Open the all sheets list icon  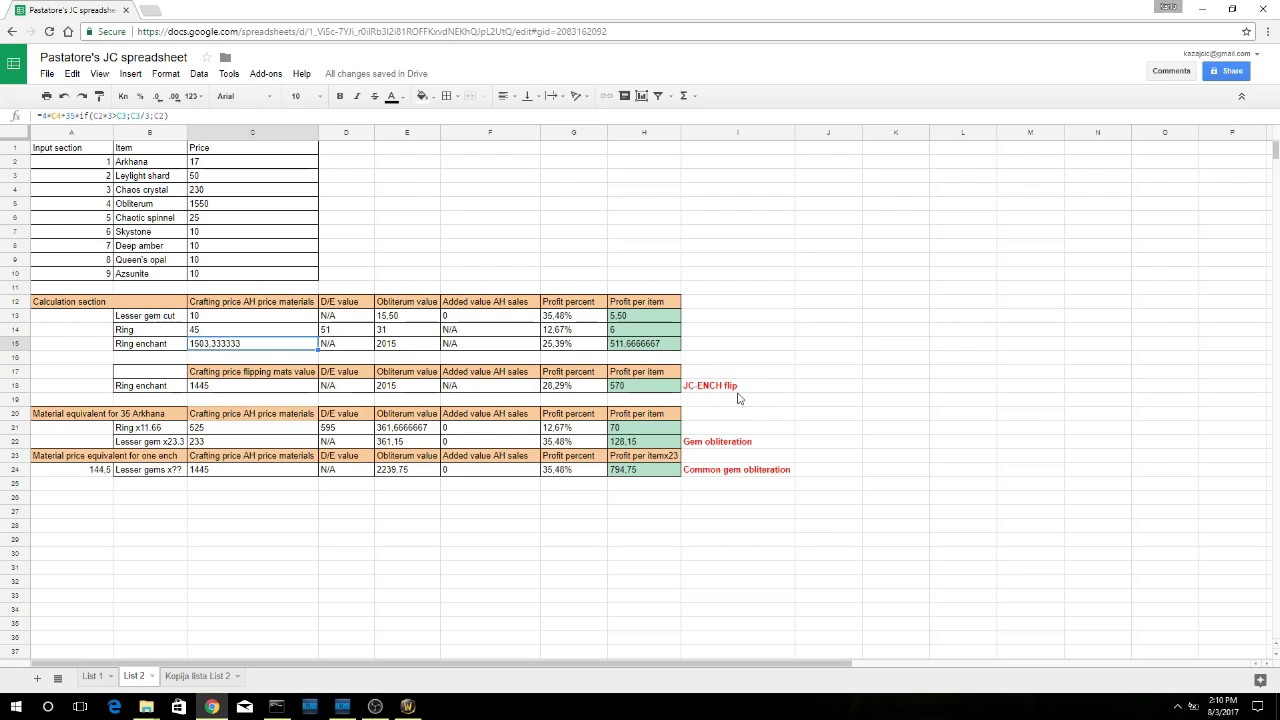pyautogui.click(x=58, y=679)
